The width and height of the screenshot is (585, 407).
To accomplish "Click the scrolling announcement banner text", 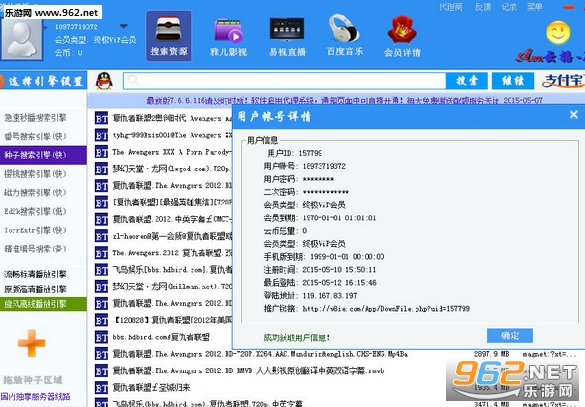I will pos(344,100).
